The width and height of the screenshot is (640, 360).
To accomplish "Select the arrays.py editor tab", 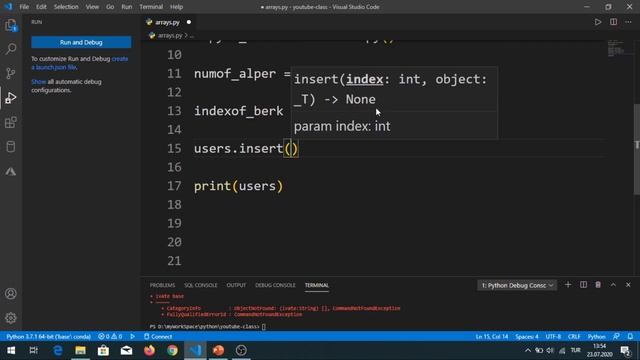I will 168,22.
